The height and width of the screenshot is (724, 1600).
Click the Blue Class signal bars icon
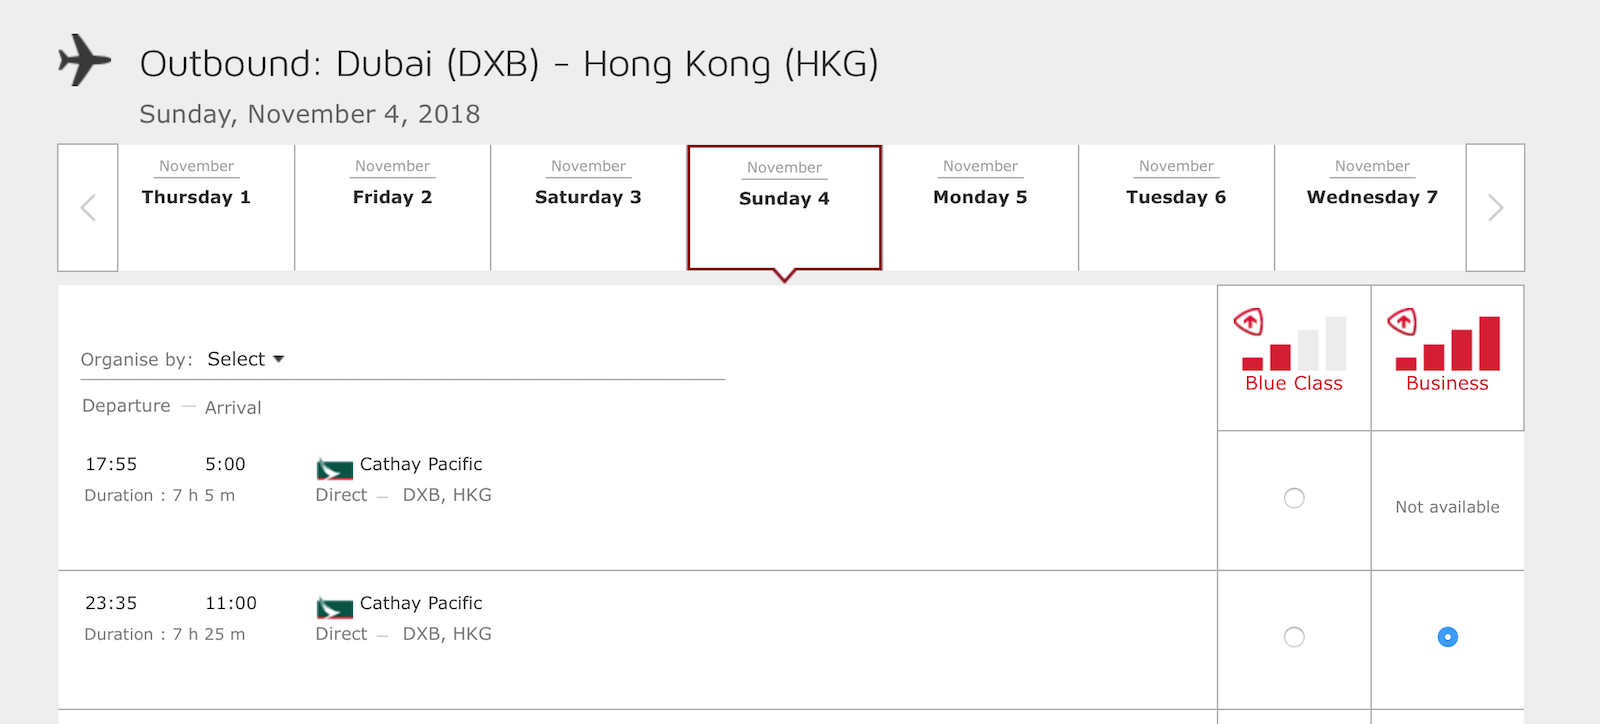click(1294, 343)
